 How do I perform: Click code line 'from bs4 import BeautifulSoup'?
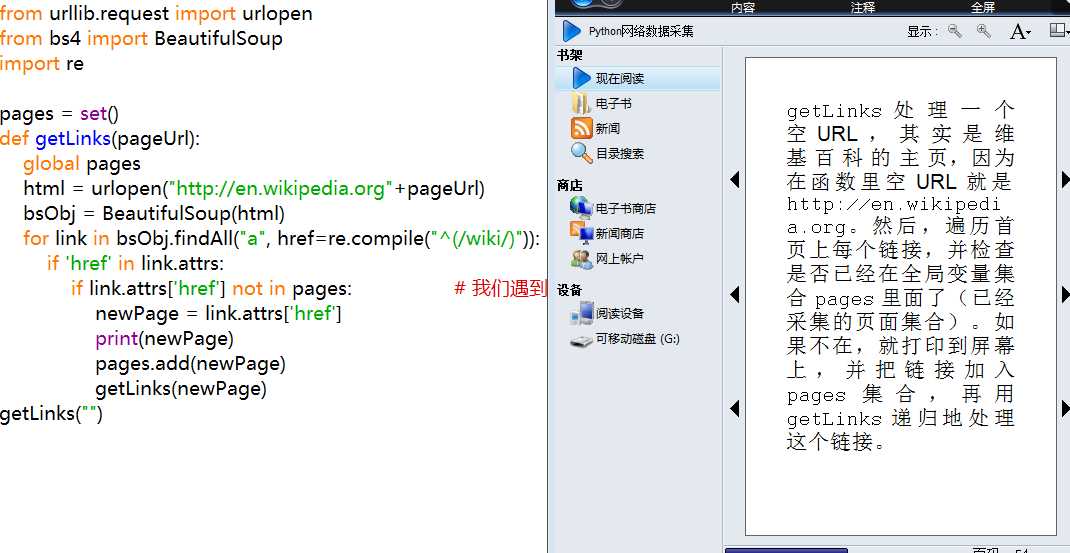click(x=141, y=38)
